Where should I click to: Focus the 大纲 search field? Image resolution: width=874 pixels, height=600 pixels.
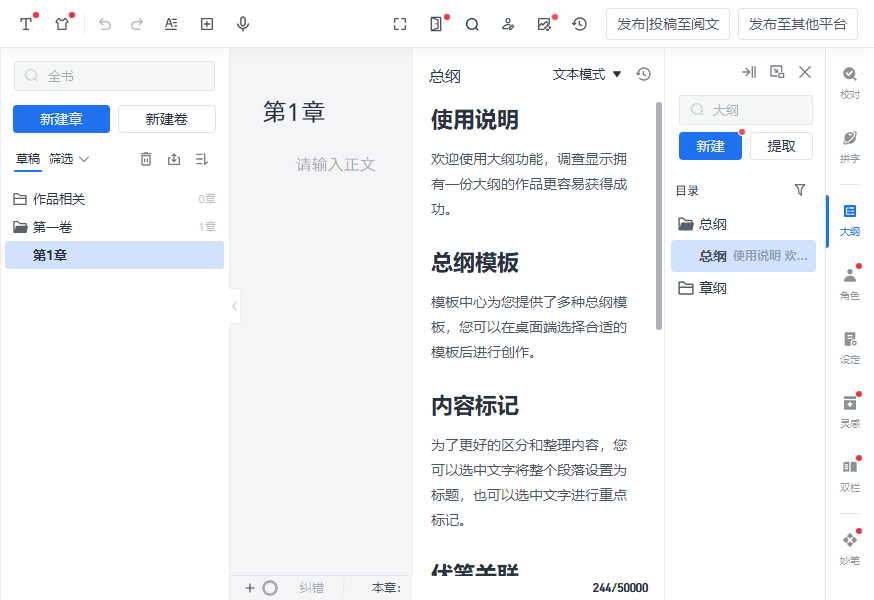746,110
